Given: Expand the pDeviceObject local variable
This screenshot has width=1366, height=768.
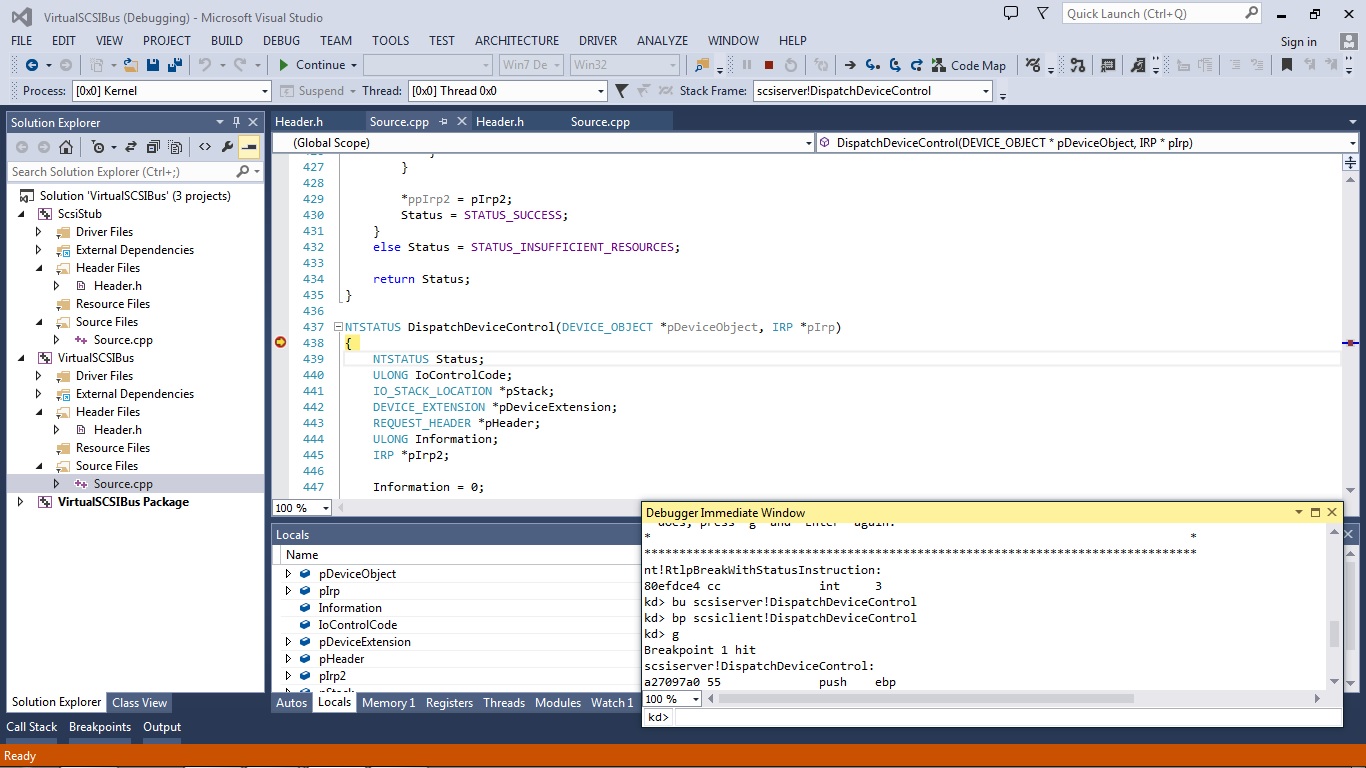Looking at the screenshot, I should [288, 574].
